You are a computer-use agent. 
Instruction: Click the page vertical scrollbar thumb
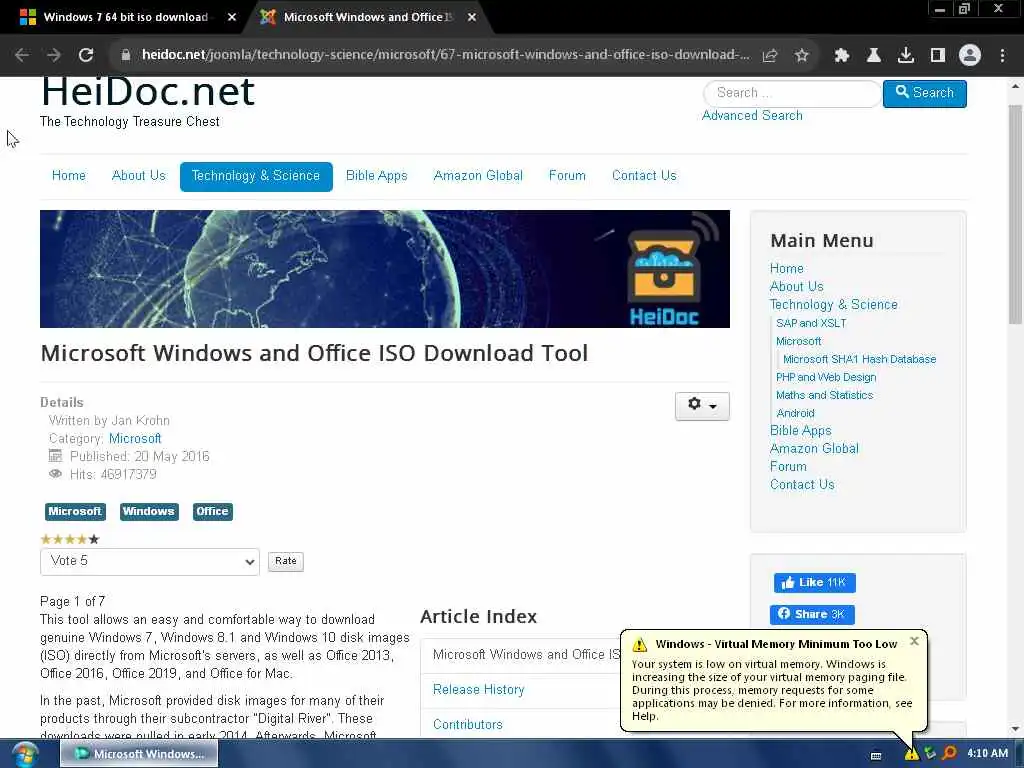pos(1015,214)
